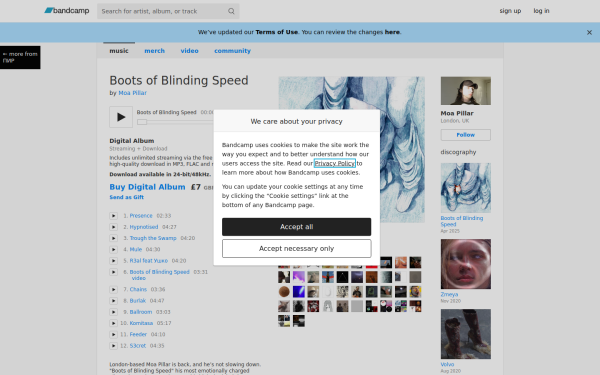This screenshot has height=375, width=600.
Task: Choose Accept necessary only
Action: 297,249
